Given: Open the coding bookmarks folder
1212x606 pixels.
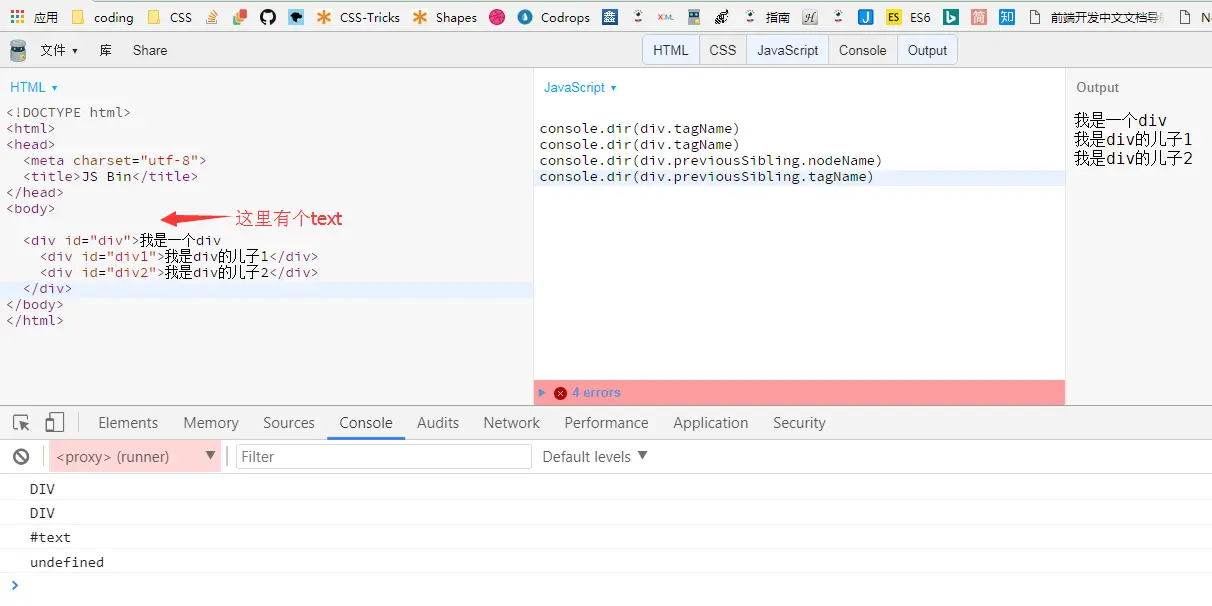Looking at the screenshot, I should click(x=102, y=17).
